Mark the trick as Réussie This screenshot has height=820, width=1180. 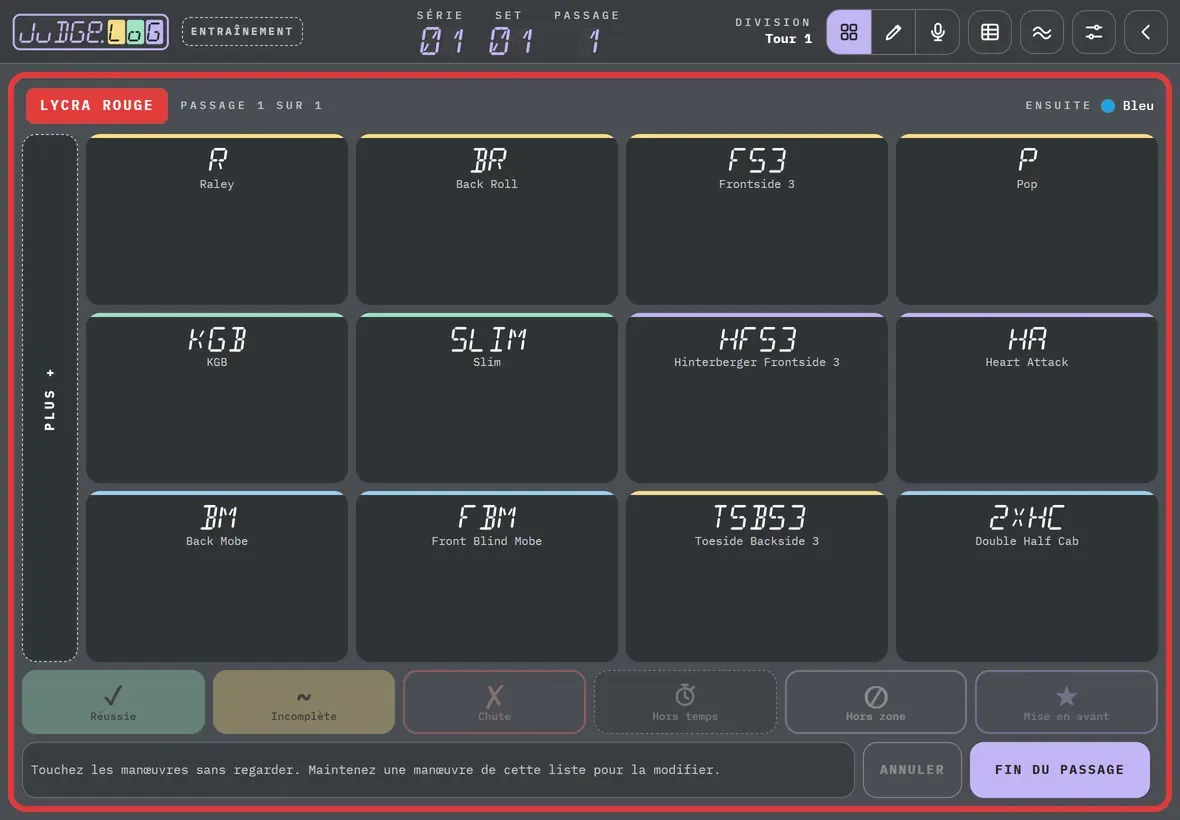(x=114, y=702)
